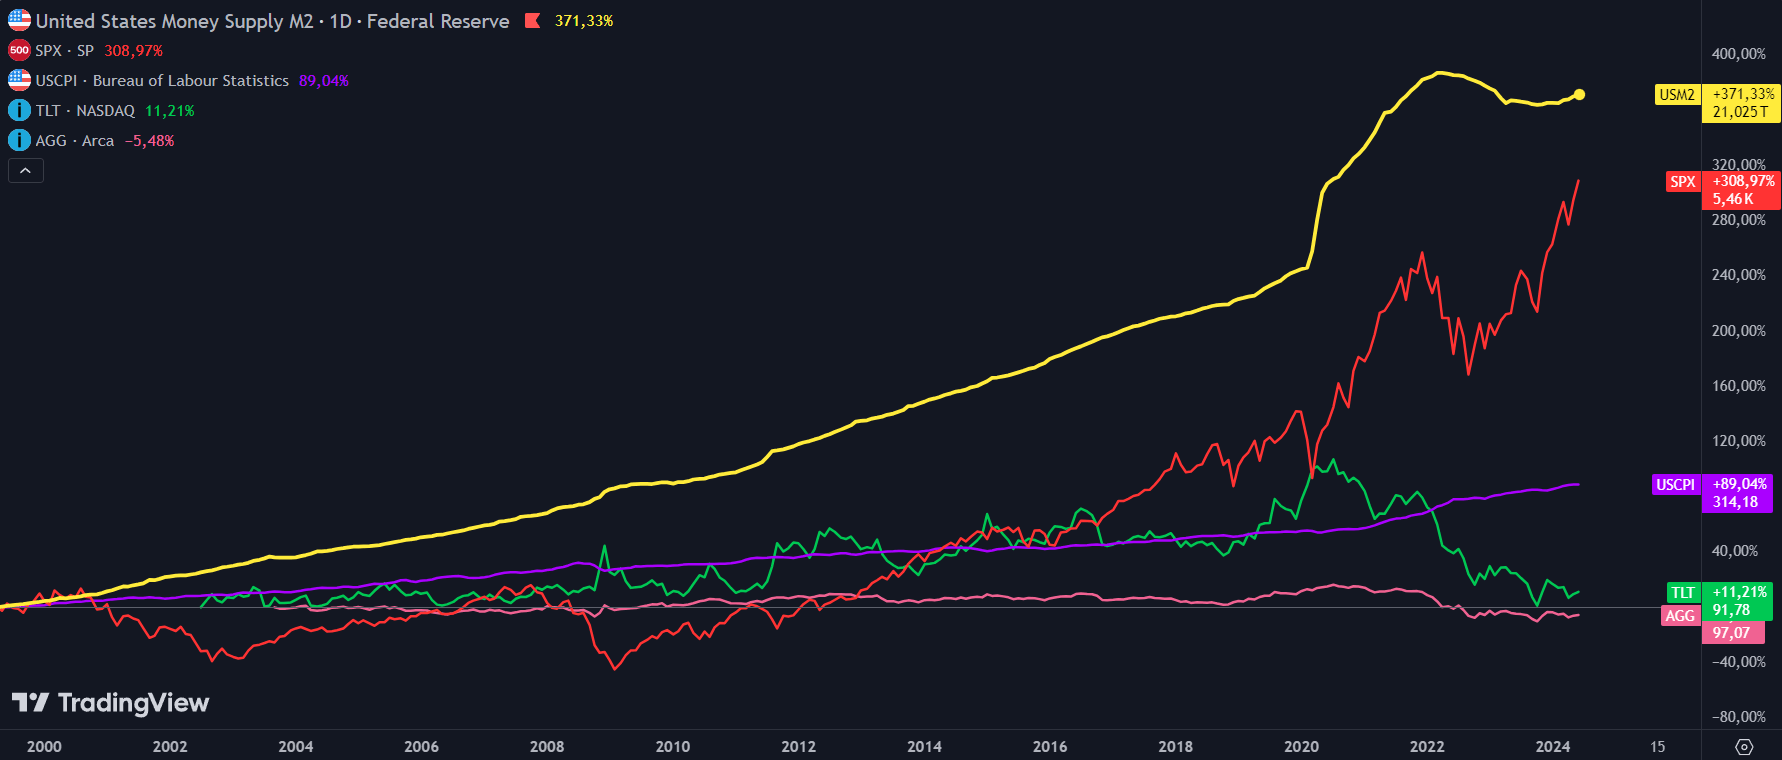Viewport: 1782px width, 760px height.
Task: Select United States Money Supply M2 legend title
Action: [x=272, y=21]
